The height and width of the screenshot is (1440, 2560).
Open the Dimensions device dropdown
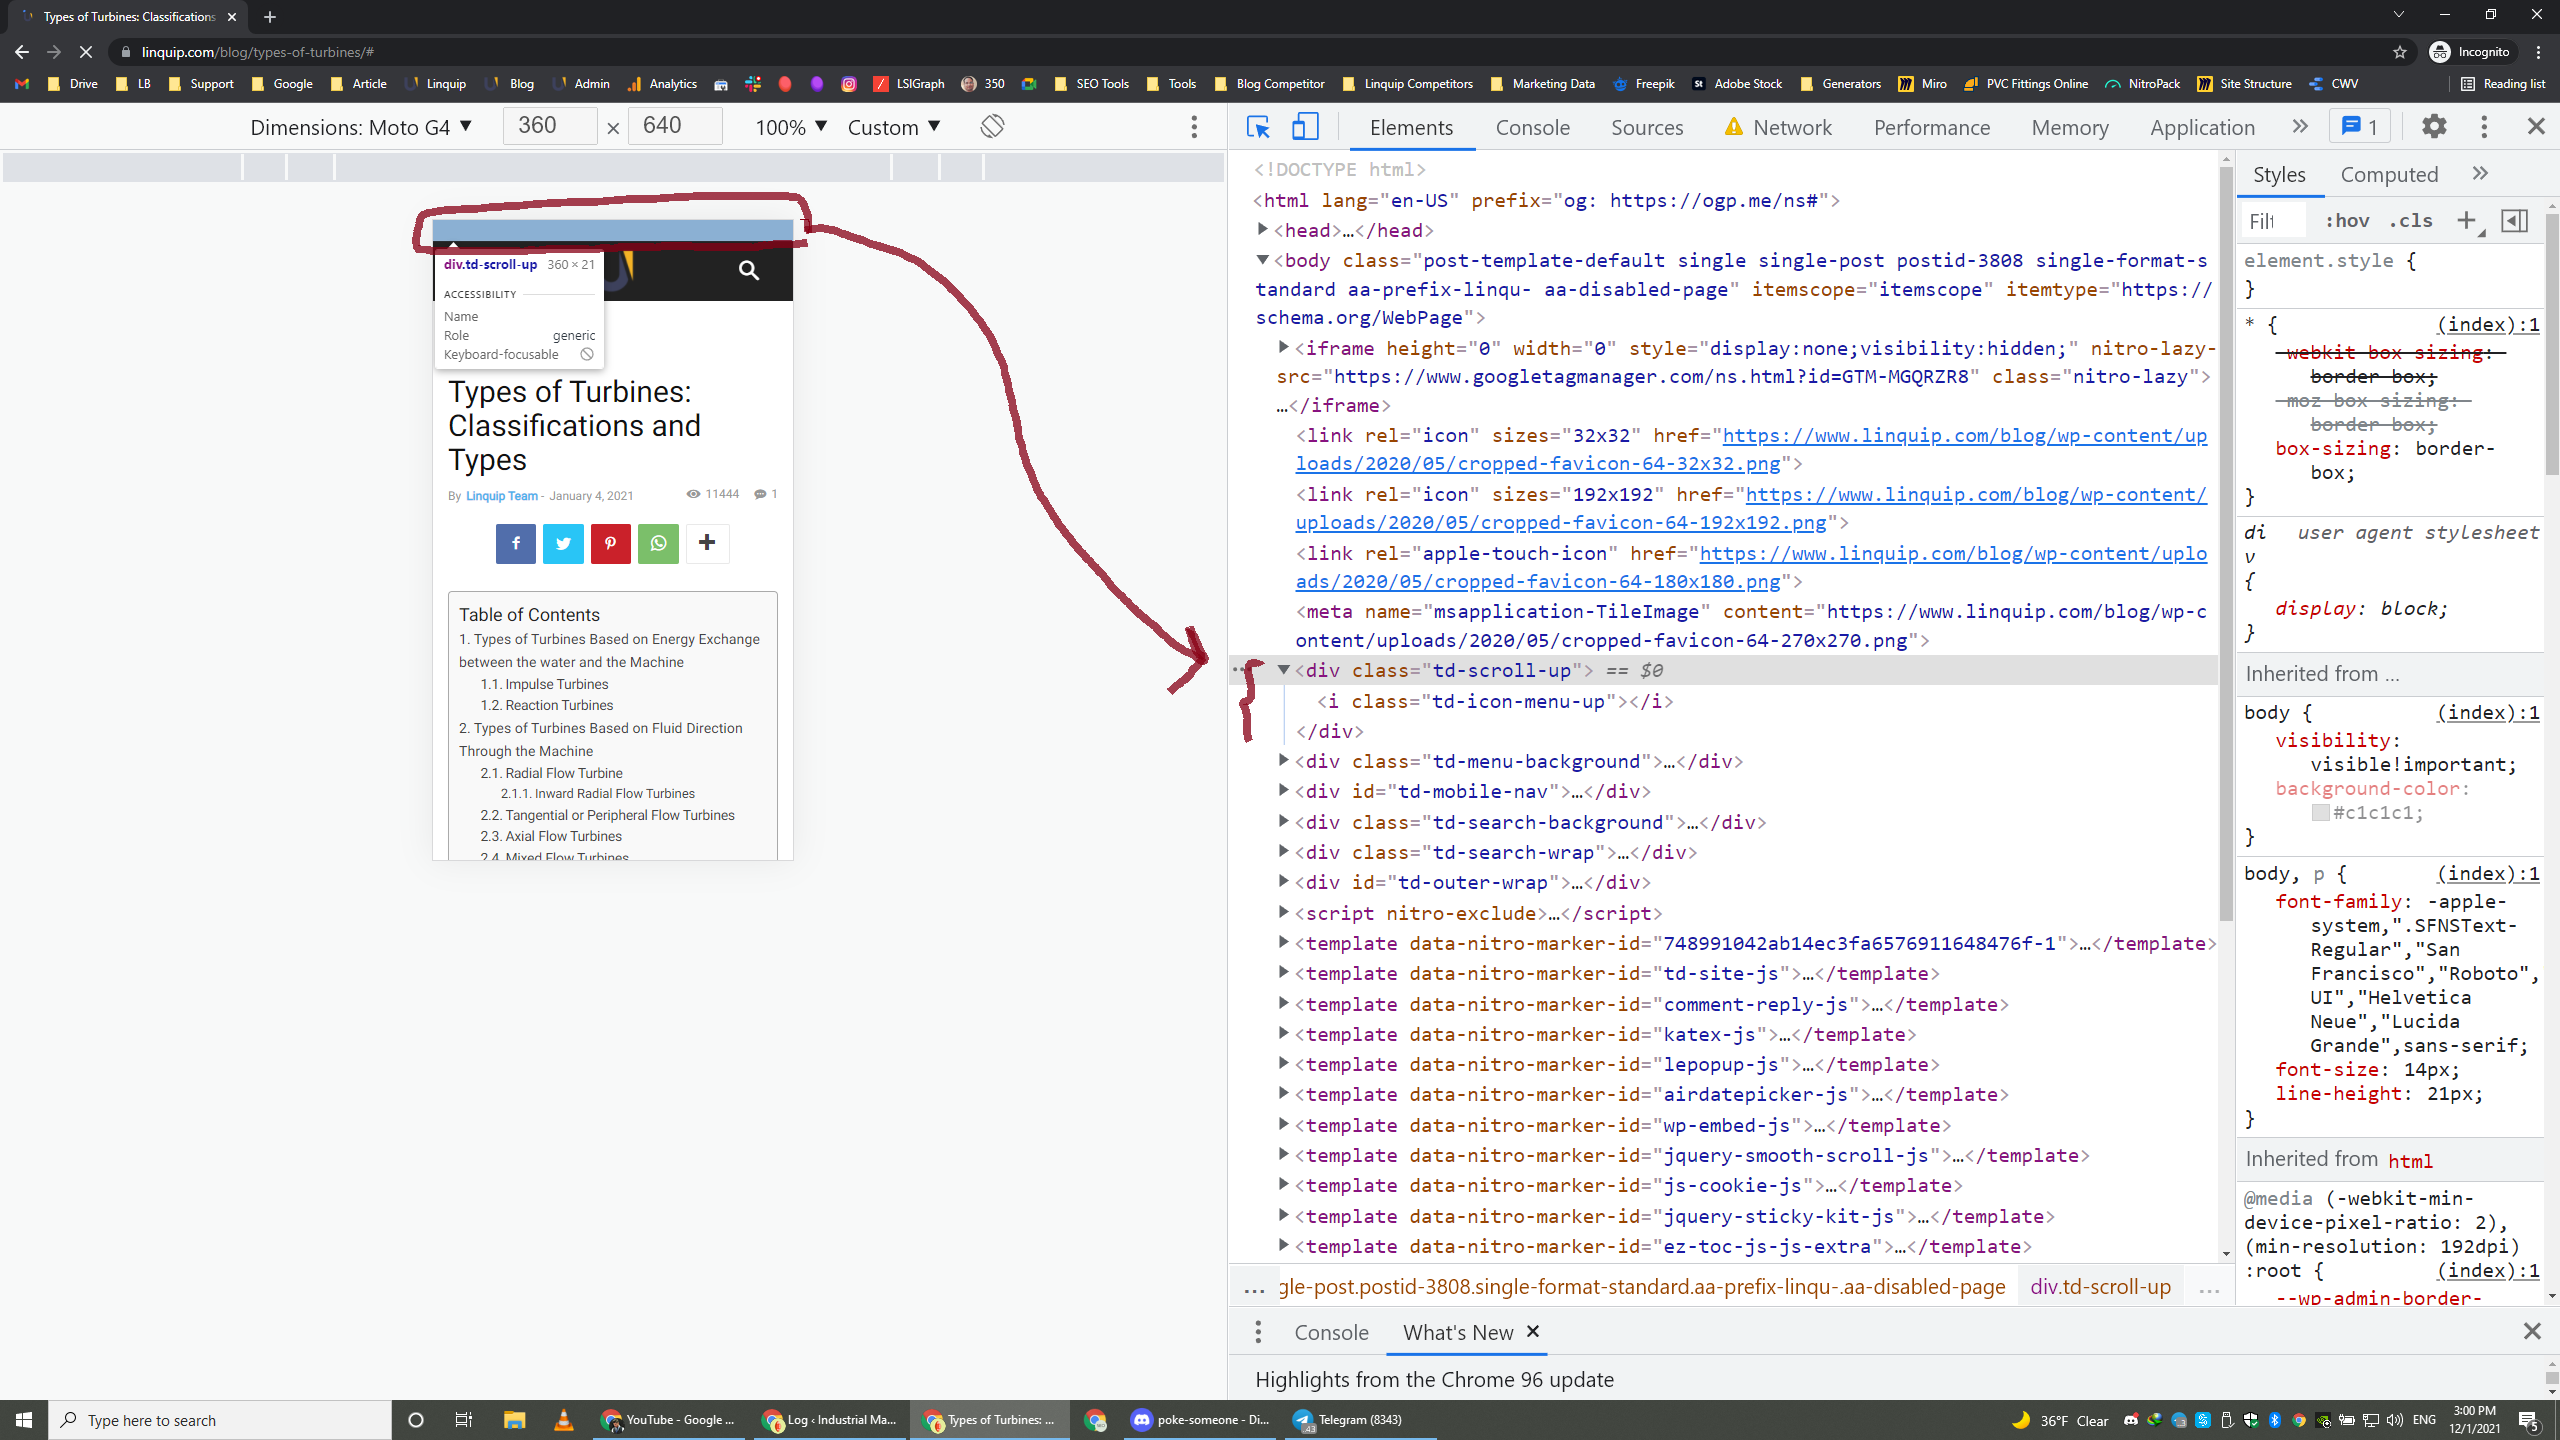(x=361, y=127)
